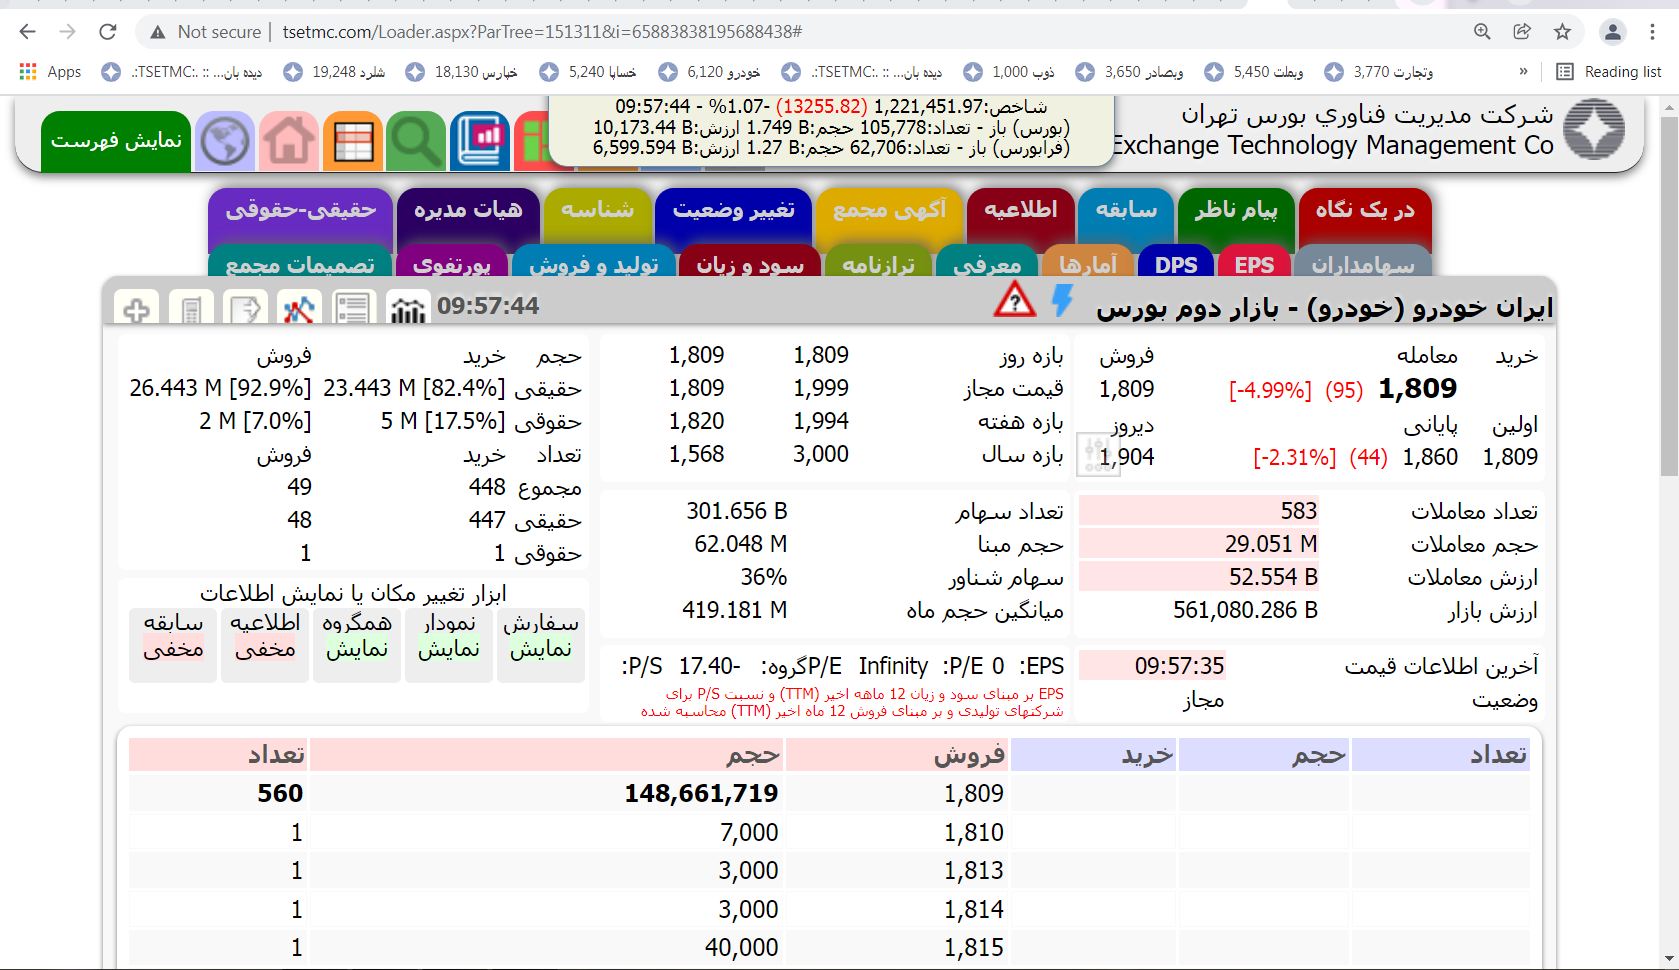Click the red warning triangle question icon

point(1014,300)
